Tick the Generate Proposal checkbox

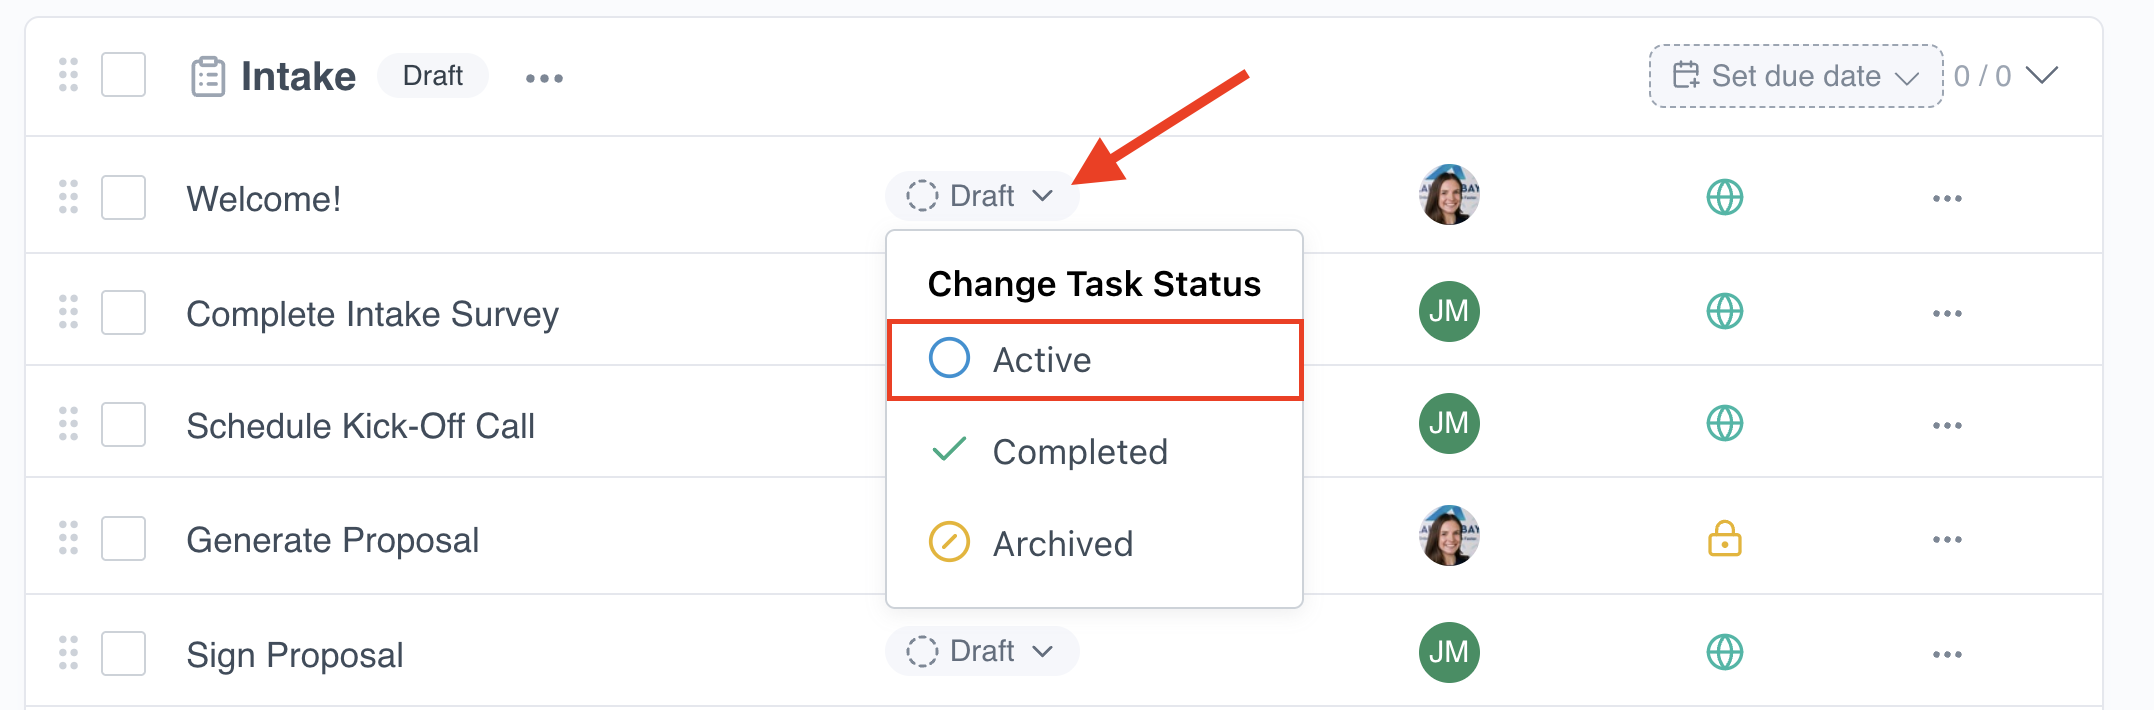point(123,538)
